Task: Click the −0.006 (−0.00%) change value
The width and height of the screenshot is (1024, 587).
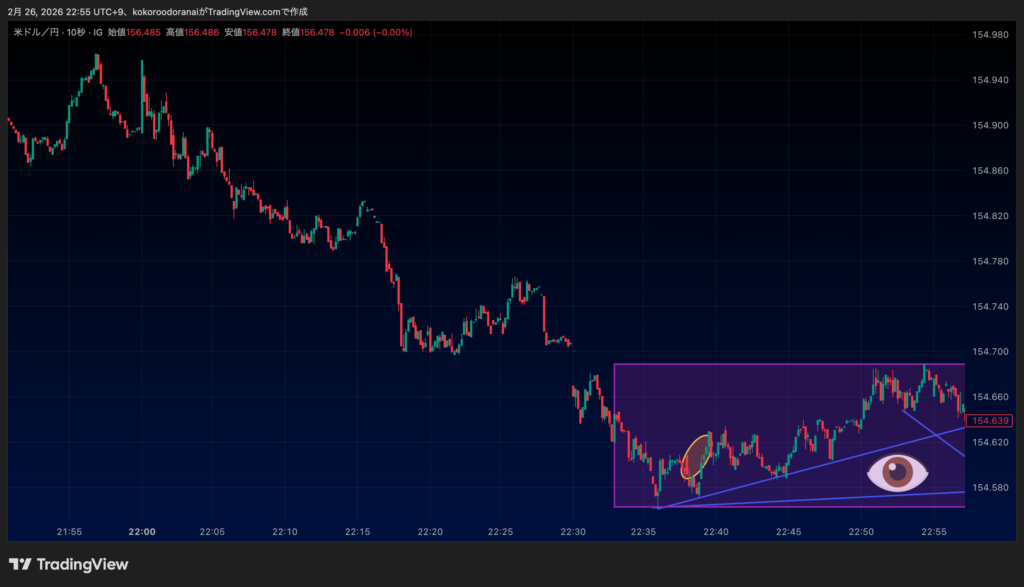Action: click(x=376, y=32)
